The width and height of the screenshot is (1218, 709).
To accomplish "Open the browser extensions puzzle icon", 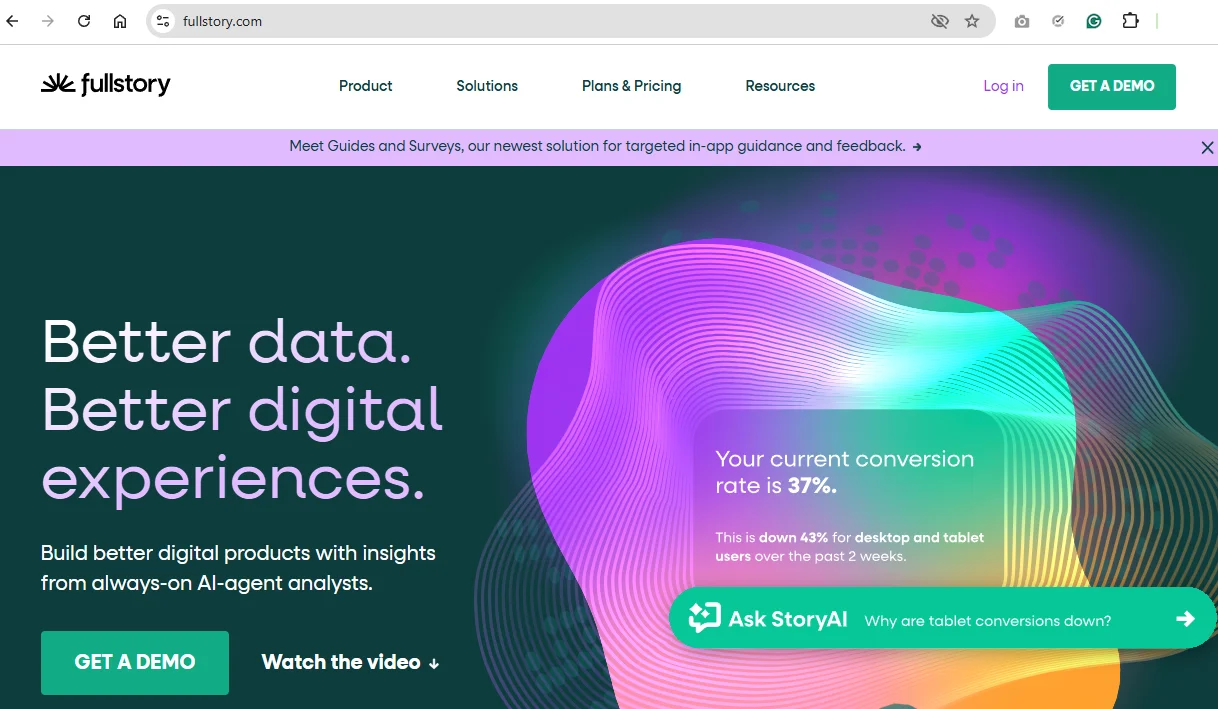I will [1130, 20].
